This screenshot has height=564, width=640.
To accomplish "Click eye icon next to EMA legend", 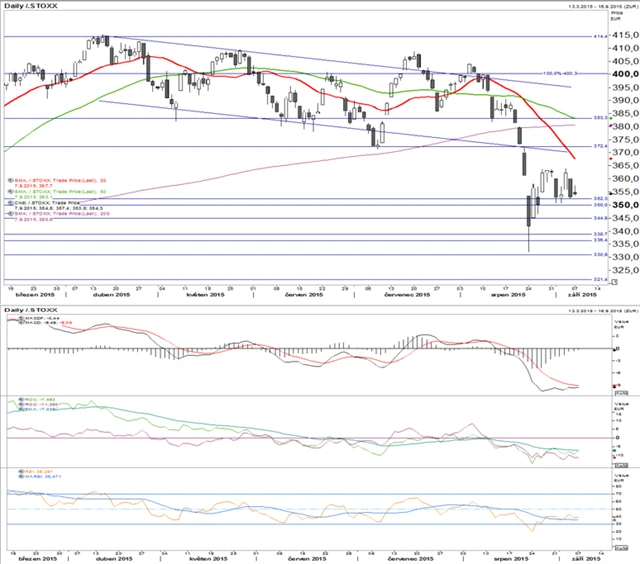I will pos(22,409).
